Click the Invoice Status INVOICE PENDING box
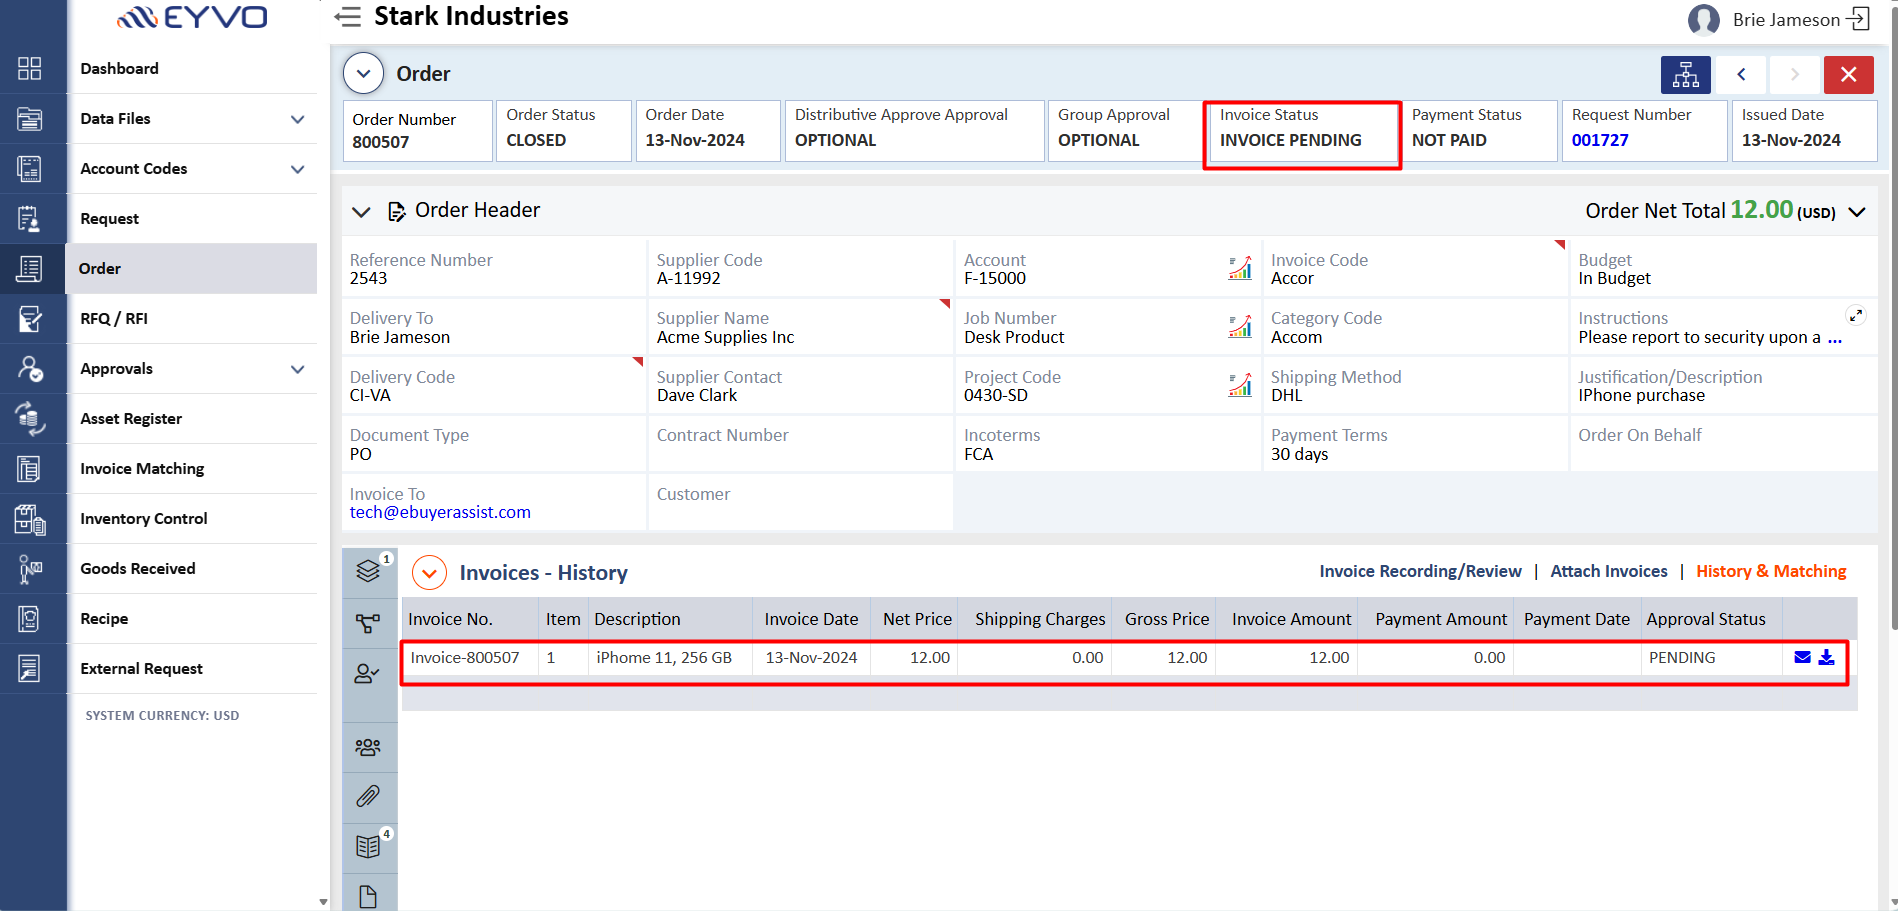This screenshot has width=1898, height=911. (x=1302, y=130)
